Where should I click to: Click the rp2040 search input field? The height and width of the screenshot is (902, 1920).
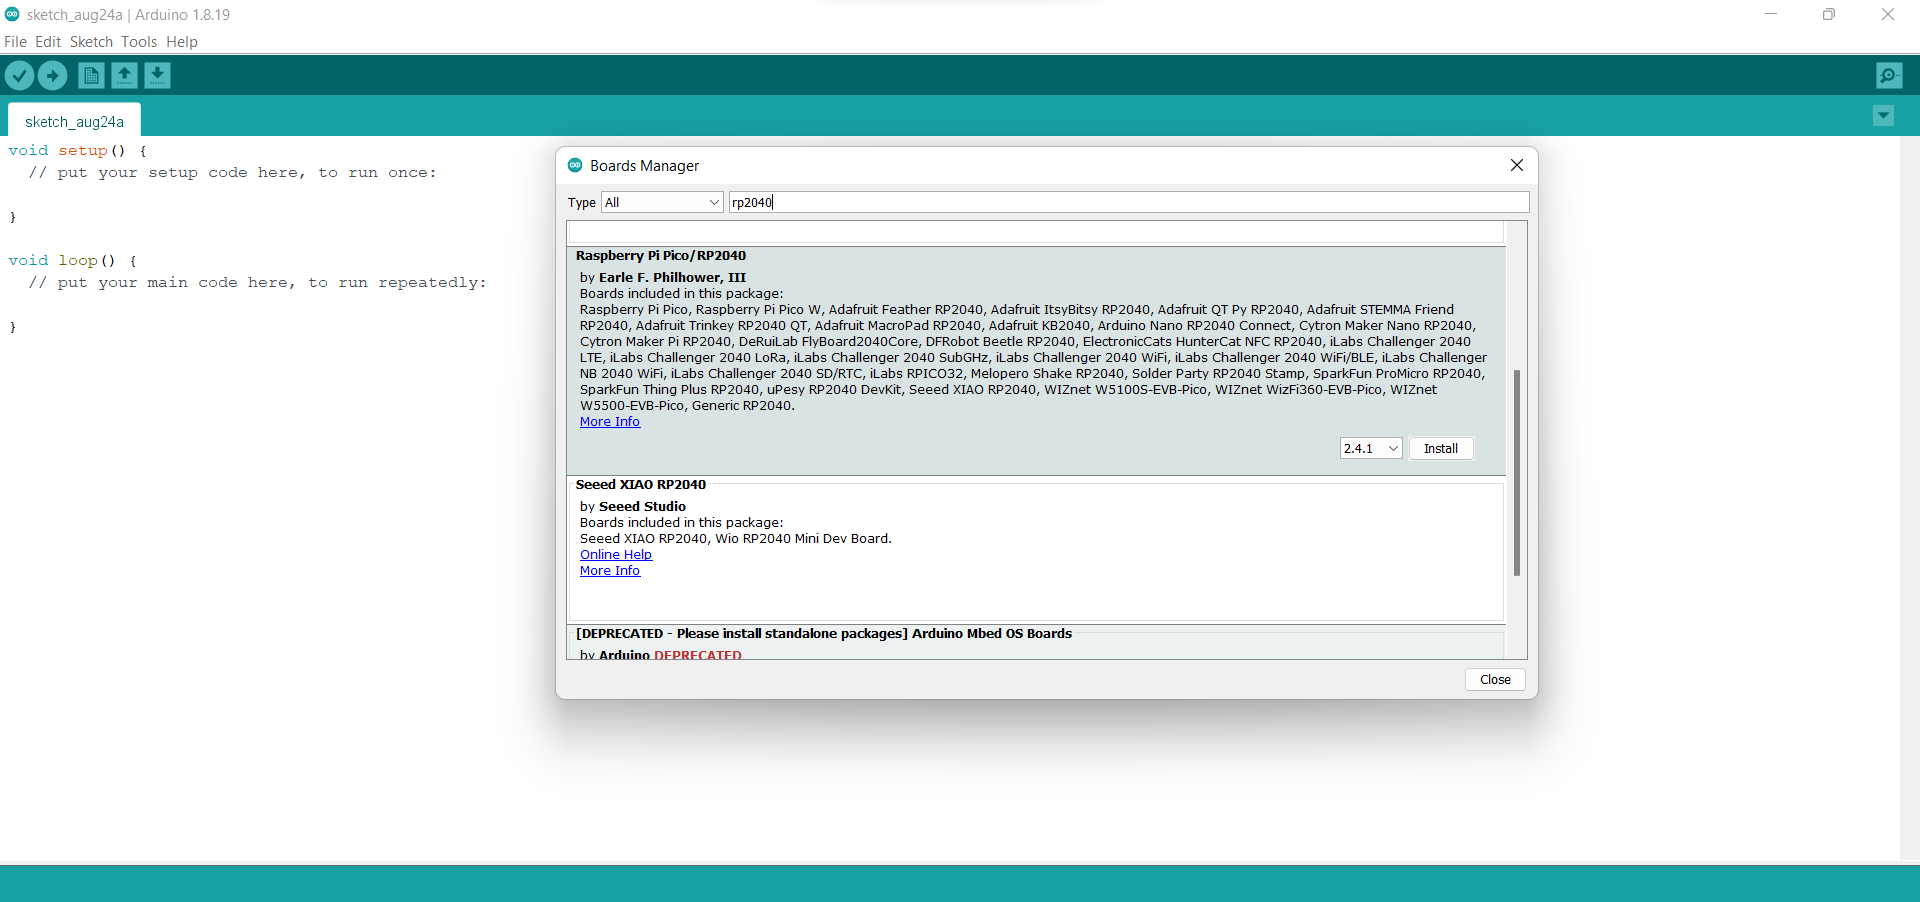click(x=1128, y=202)
